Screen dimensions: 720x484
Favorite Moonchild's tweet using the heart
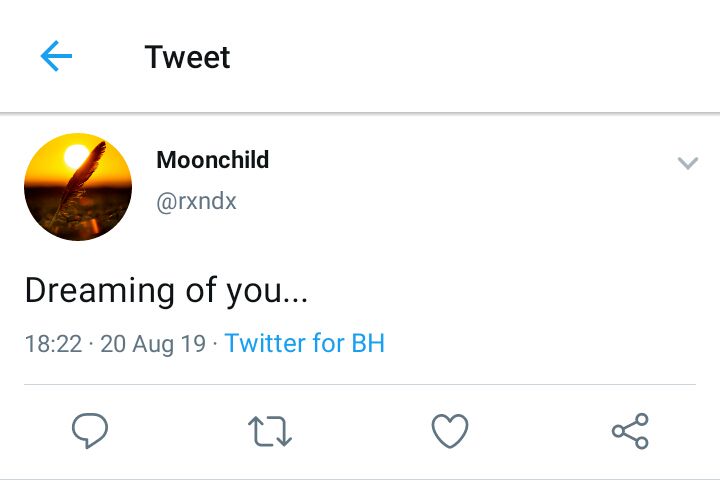pyautogui.click(x=450, y=430)
